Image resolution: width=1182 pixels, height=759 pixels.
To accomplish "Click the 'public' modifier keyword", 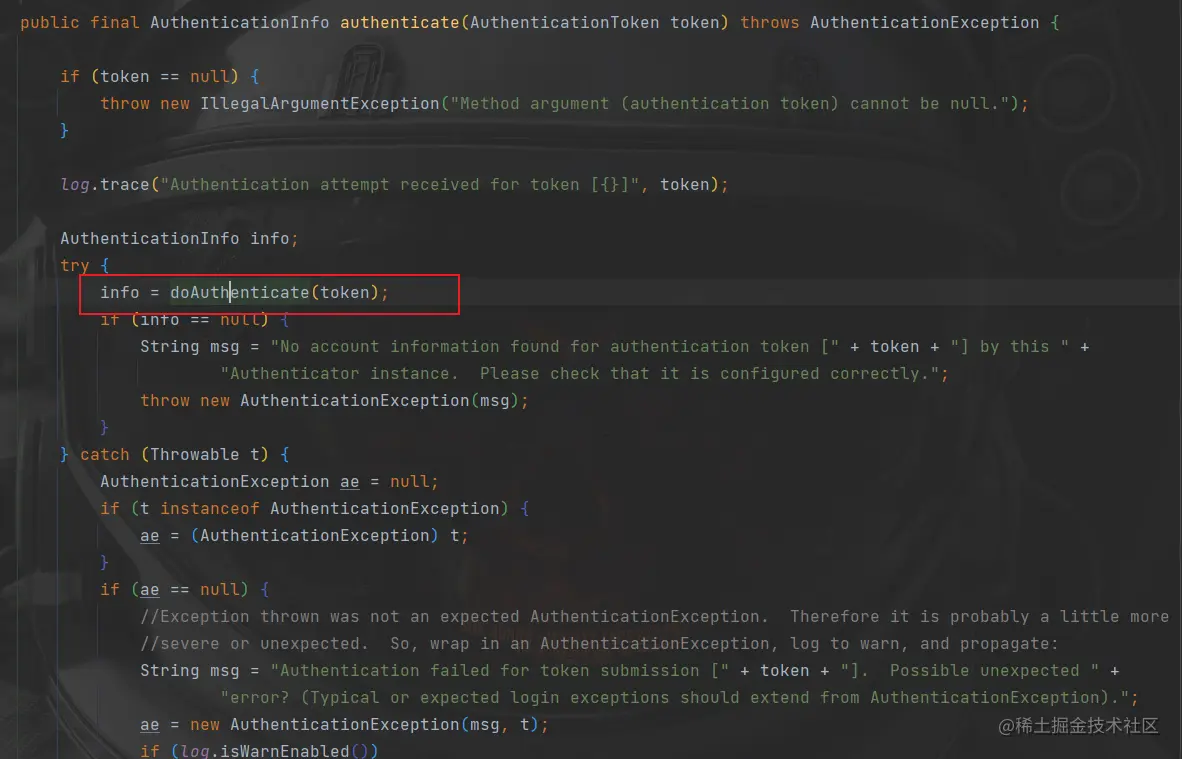I will [x=50, y=23].
